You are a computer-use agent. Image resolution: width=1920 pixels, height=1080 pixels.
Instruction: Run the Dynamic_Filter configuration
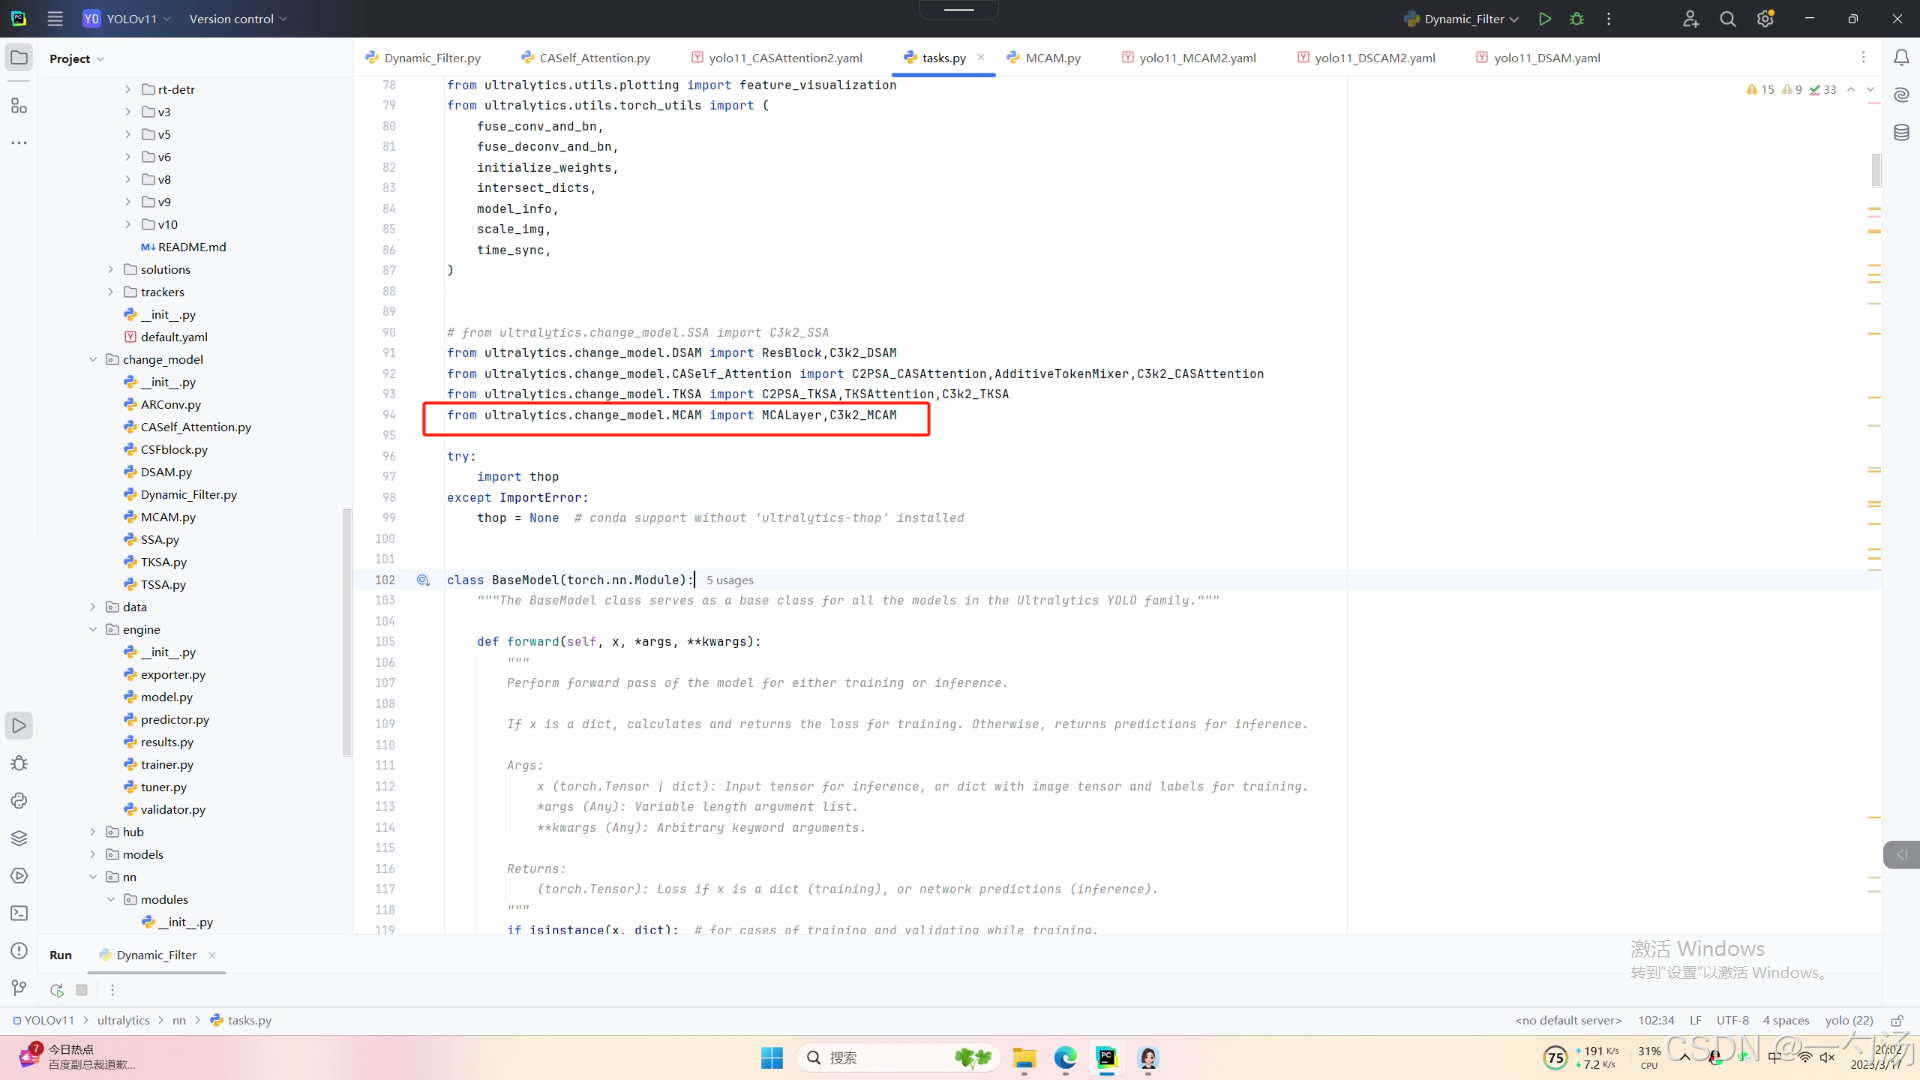pos(1545,19)
